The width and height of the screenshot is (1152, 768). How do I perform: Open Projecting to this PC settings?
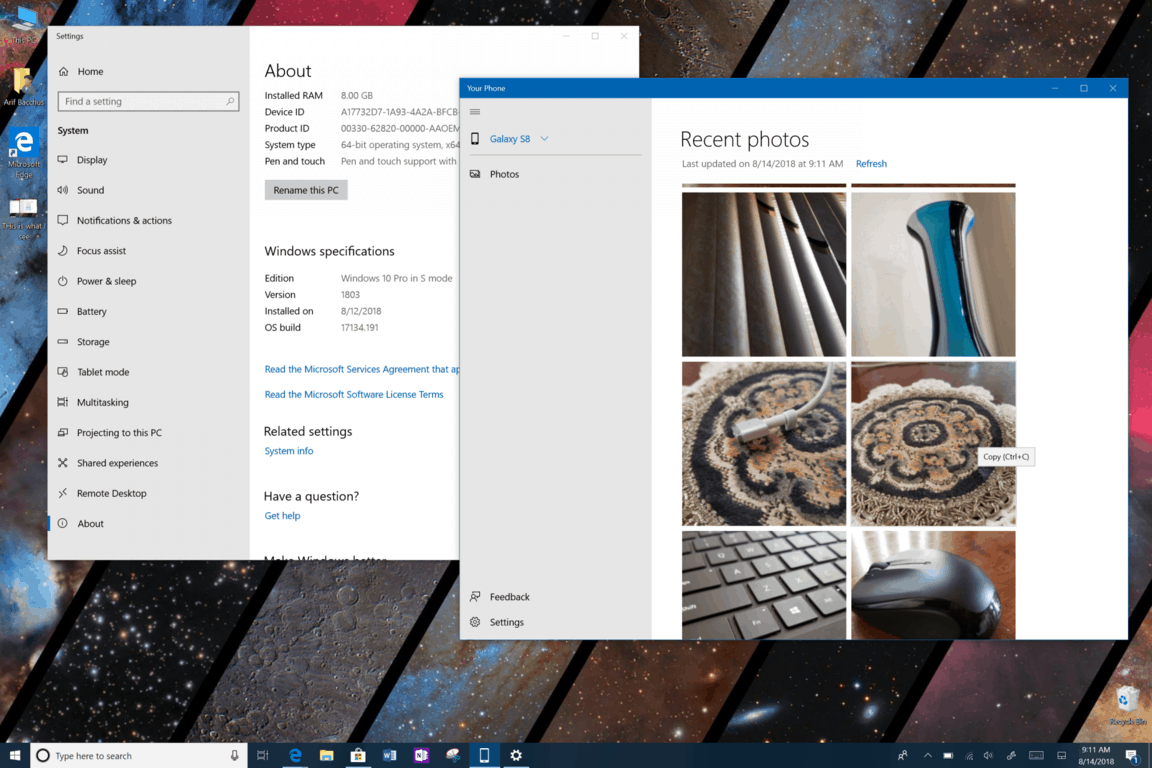119,433
